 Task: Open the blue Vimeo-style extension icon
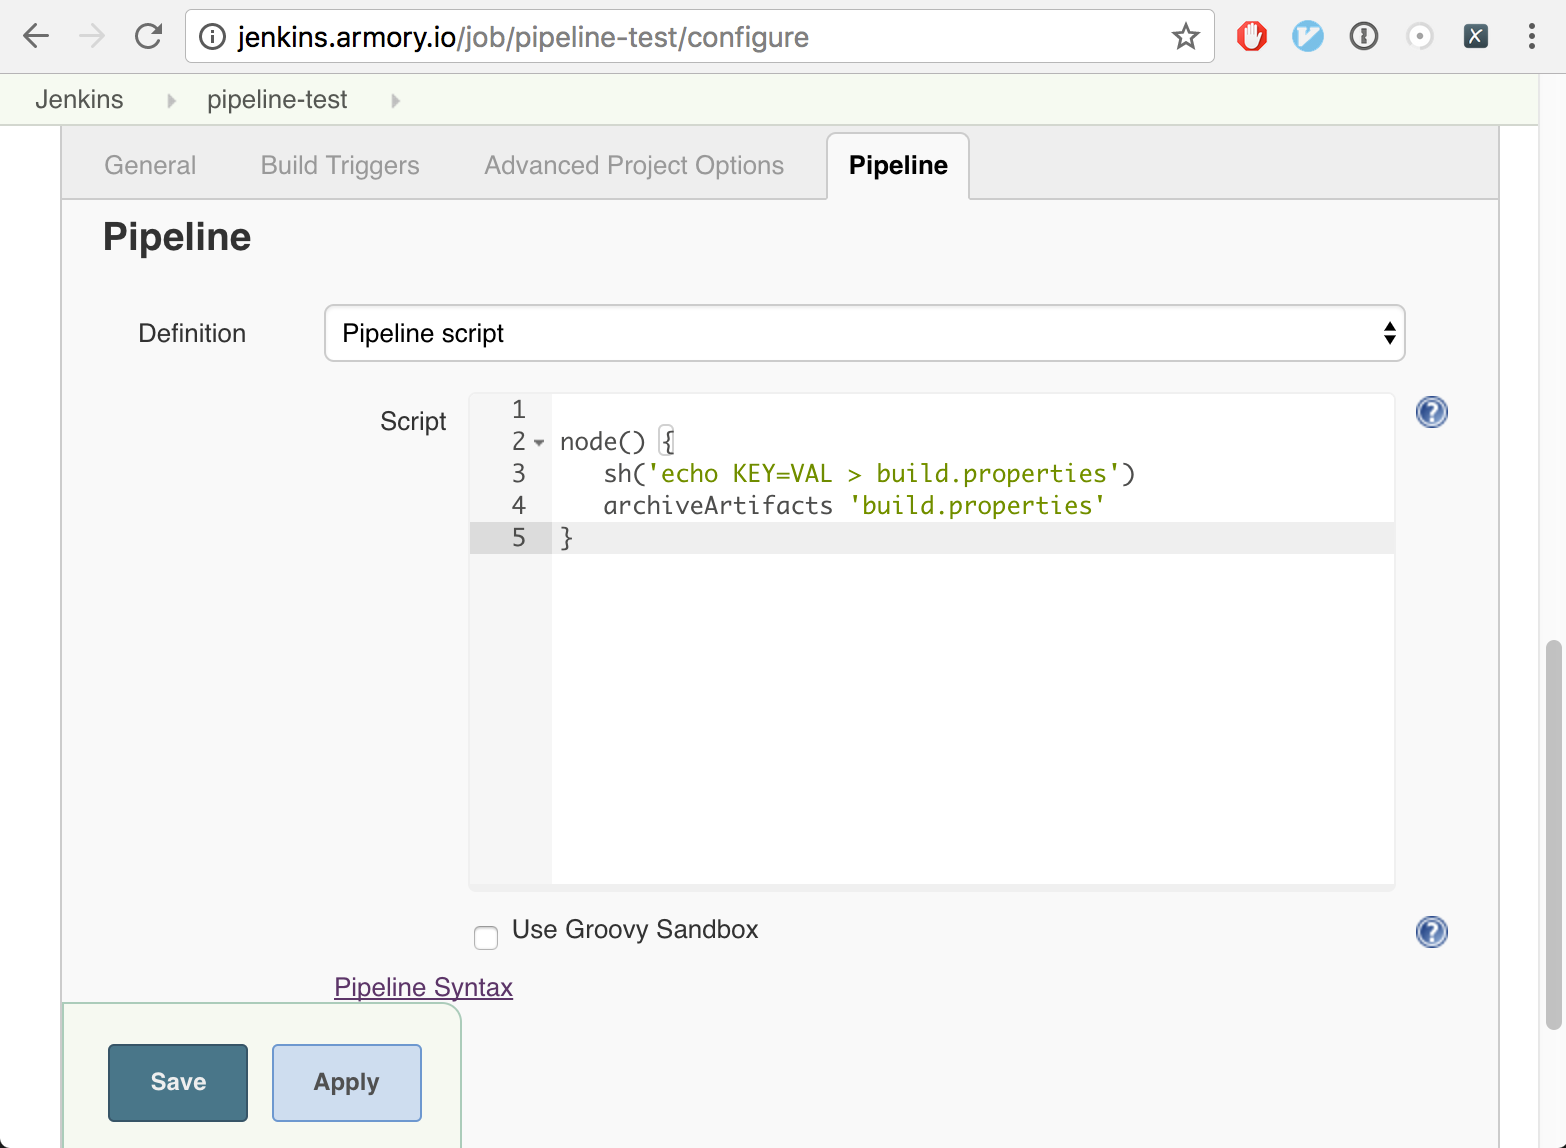click(1307, 37)
